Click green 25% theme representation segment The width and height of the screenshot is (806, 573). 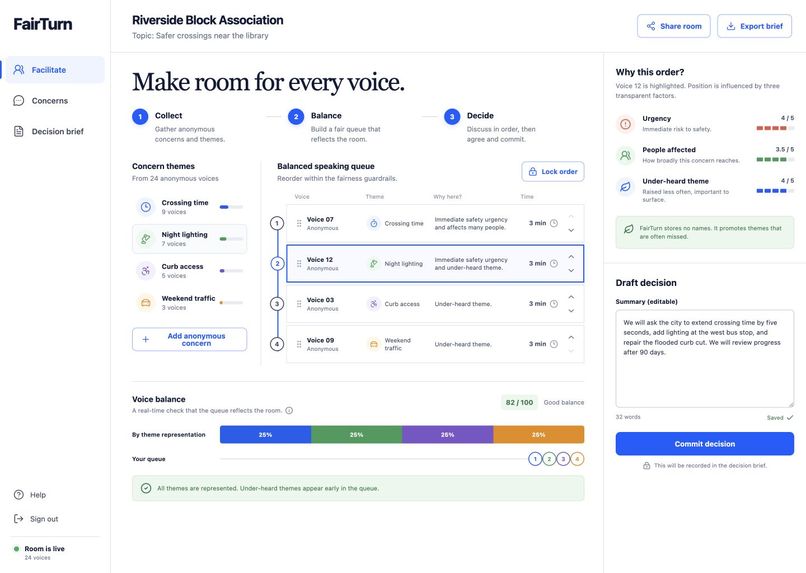(x=356, y=435)
